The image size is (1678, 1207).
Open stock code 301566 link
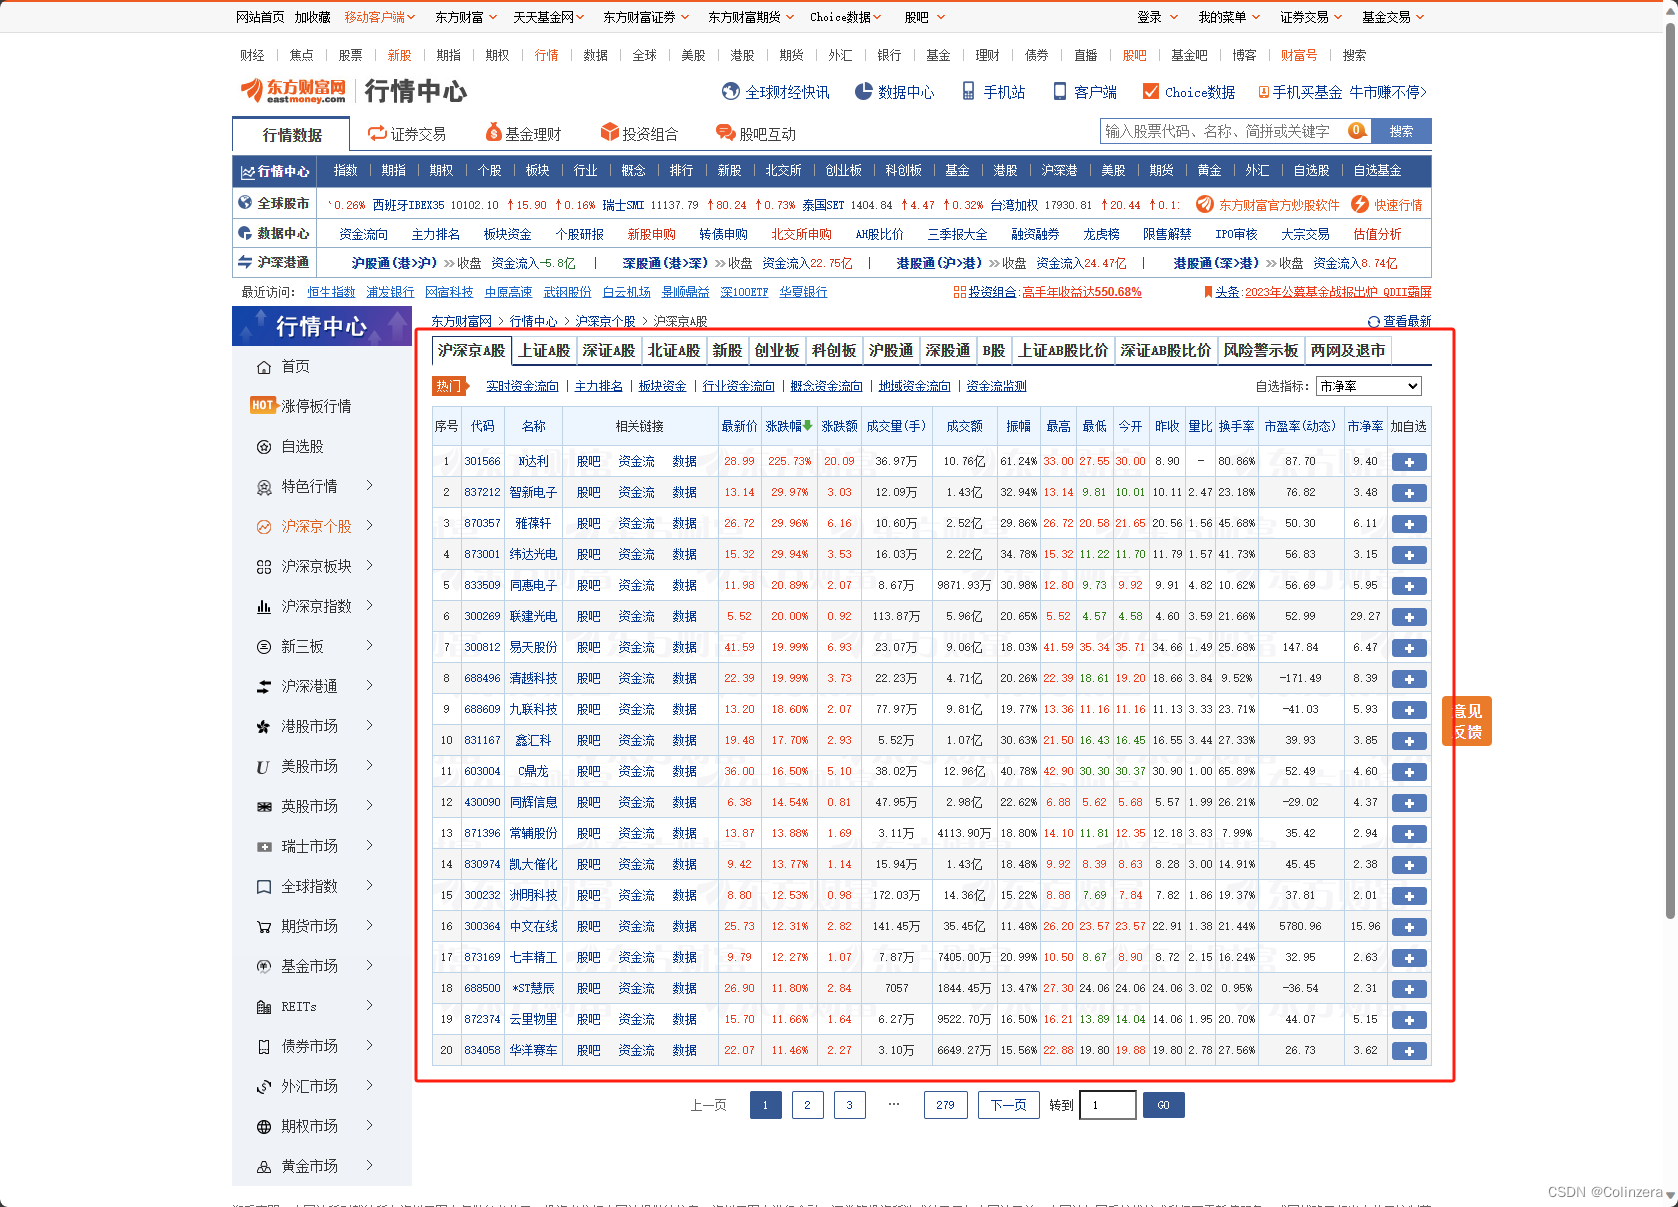click(x=482, y=462)
